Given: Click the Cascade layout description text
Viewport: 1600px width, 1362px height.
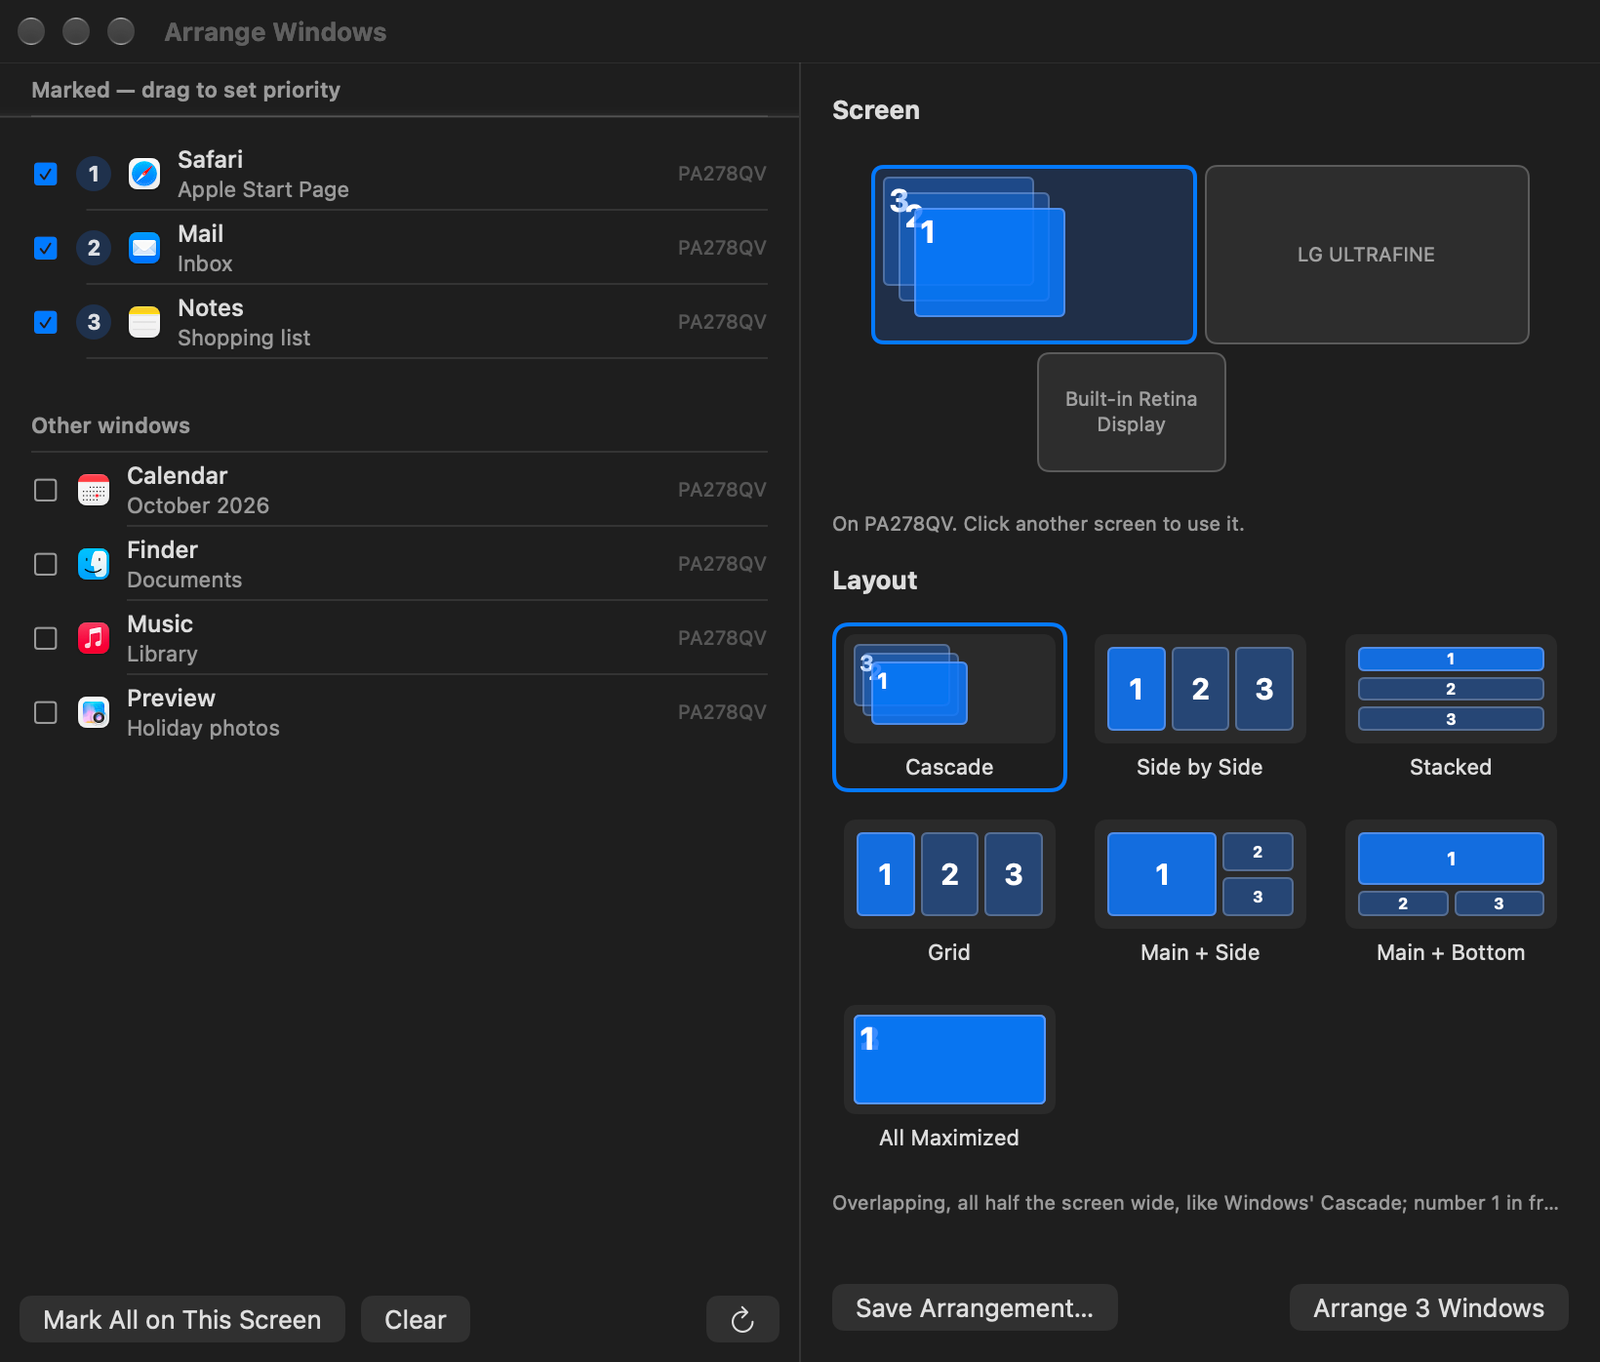Looking at the screenshot, I should 1195,1203.
